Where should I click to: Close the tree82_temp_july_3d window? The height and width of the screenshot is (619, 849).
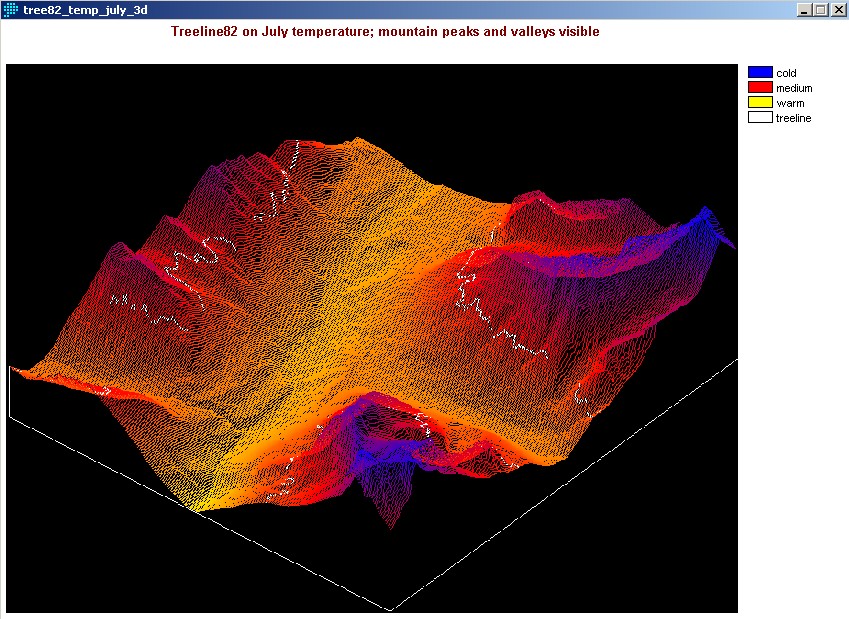coord(838,9)
